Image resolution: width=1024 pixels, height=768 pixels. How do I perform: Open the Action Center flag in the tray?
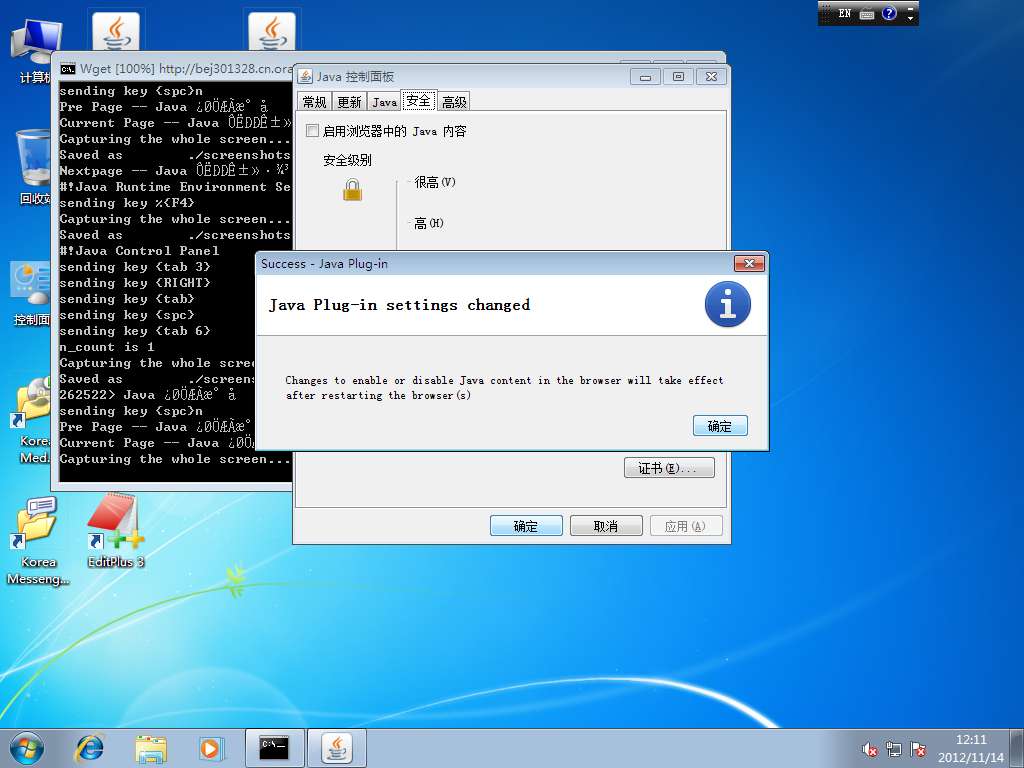[917, 748]
